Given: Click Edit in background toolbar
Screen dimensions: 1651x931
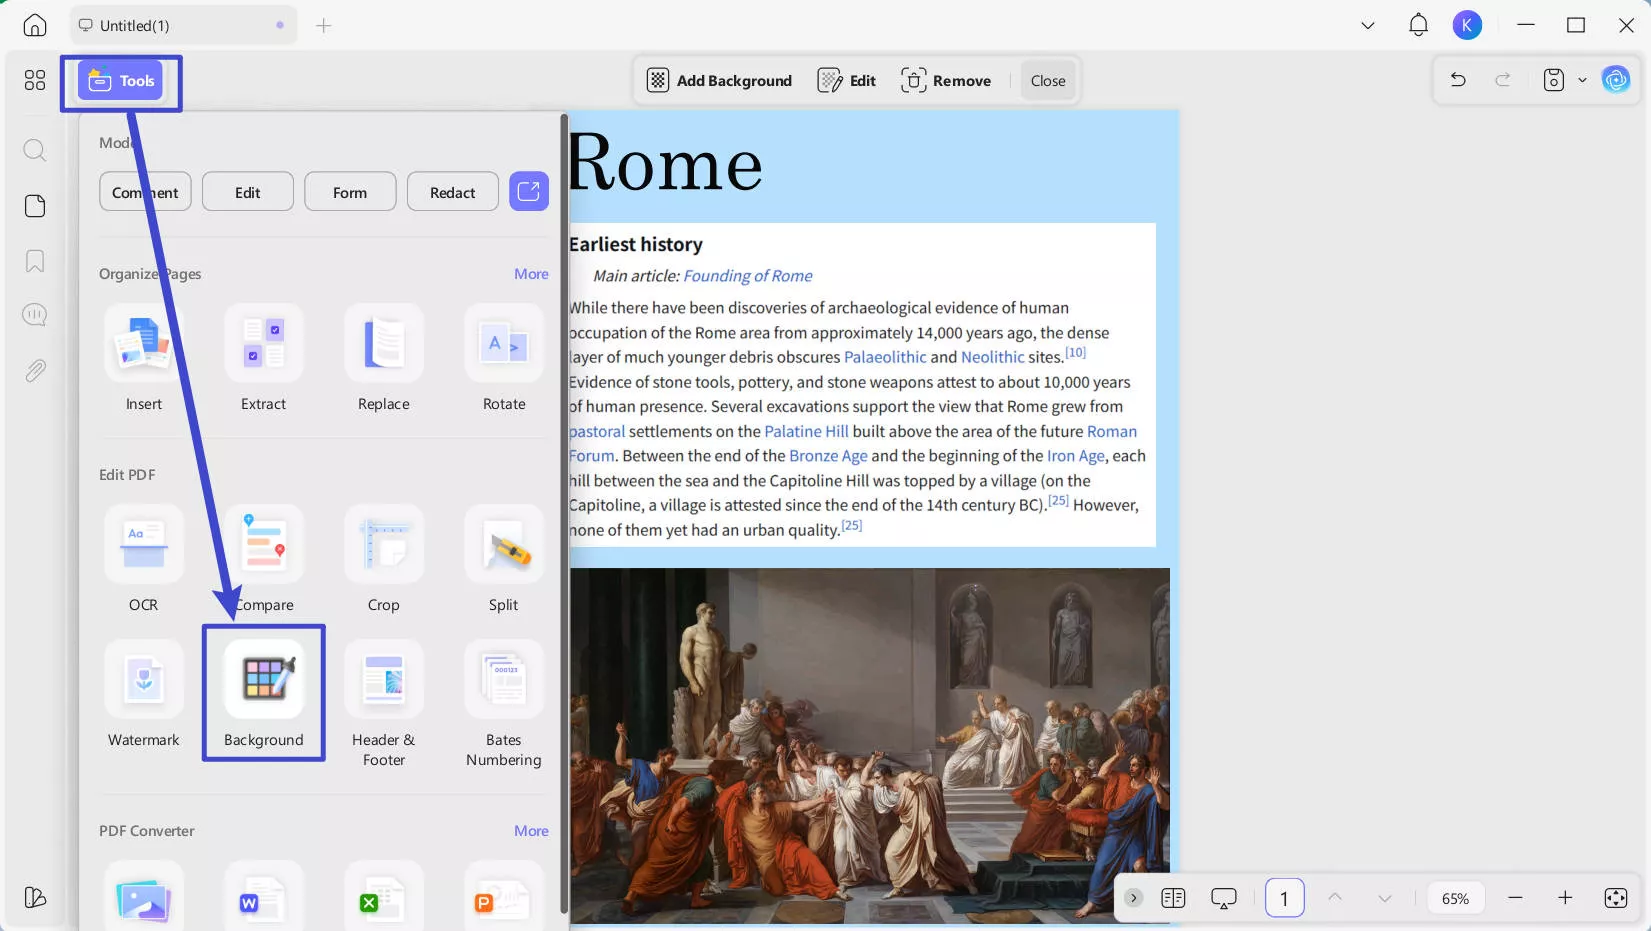Looking at the screenshot, I should click(847, 81).
